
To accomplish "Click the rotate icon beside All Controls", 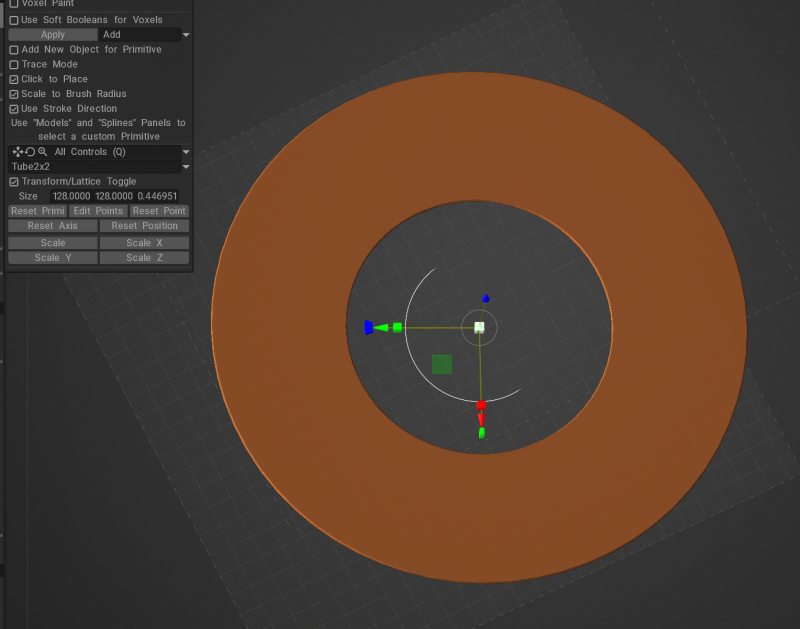I will click(30, 152).
